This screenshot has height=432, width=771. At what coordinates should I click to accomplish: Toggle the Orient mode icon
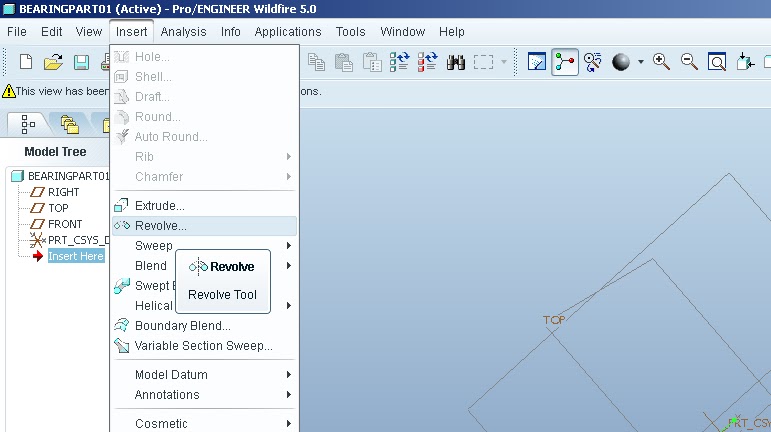[593, 62]
